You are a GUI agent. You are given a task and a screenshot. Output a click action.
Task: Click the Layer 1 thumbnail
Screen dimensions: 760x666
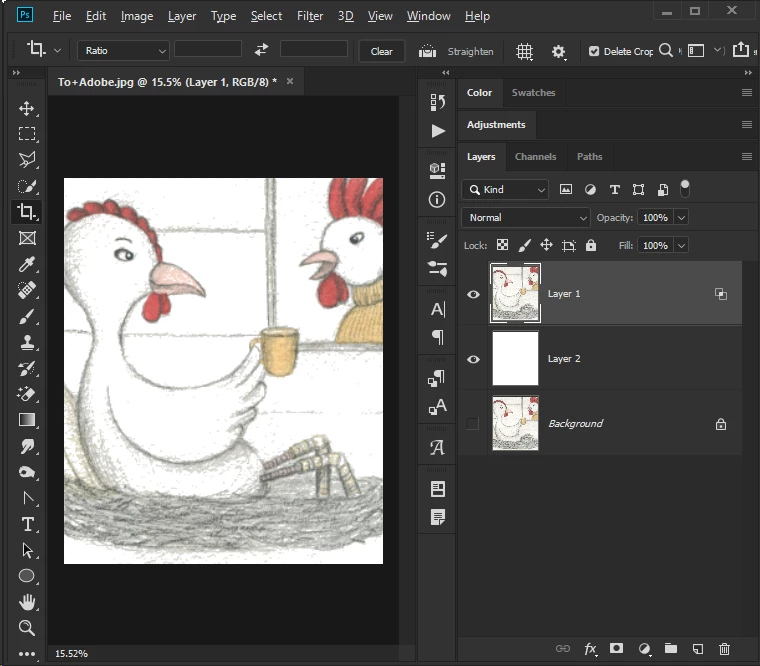[515, 293]
